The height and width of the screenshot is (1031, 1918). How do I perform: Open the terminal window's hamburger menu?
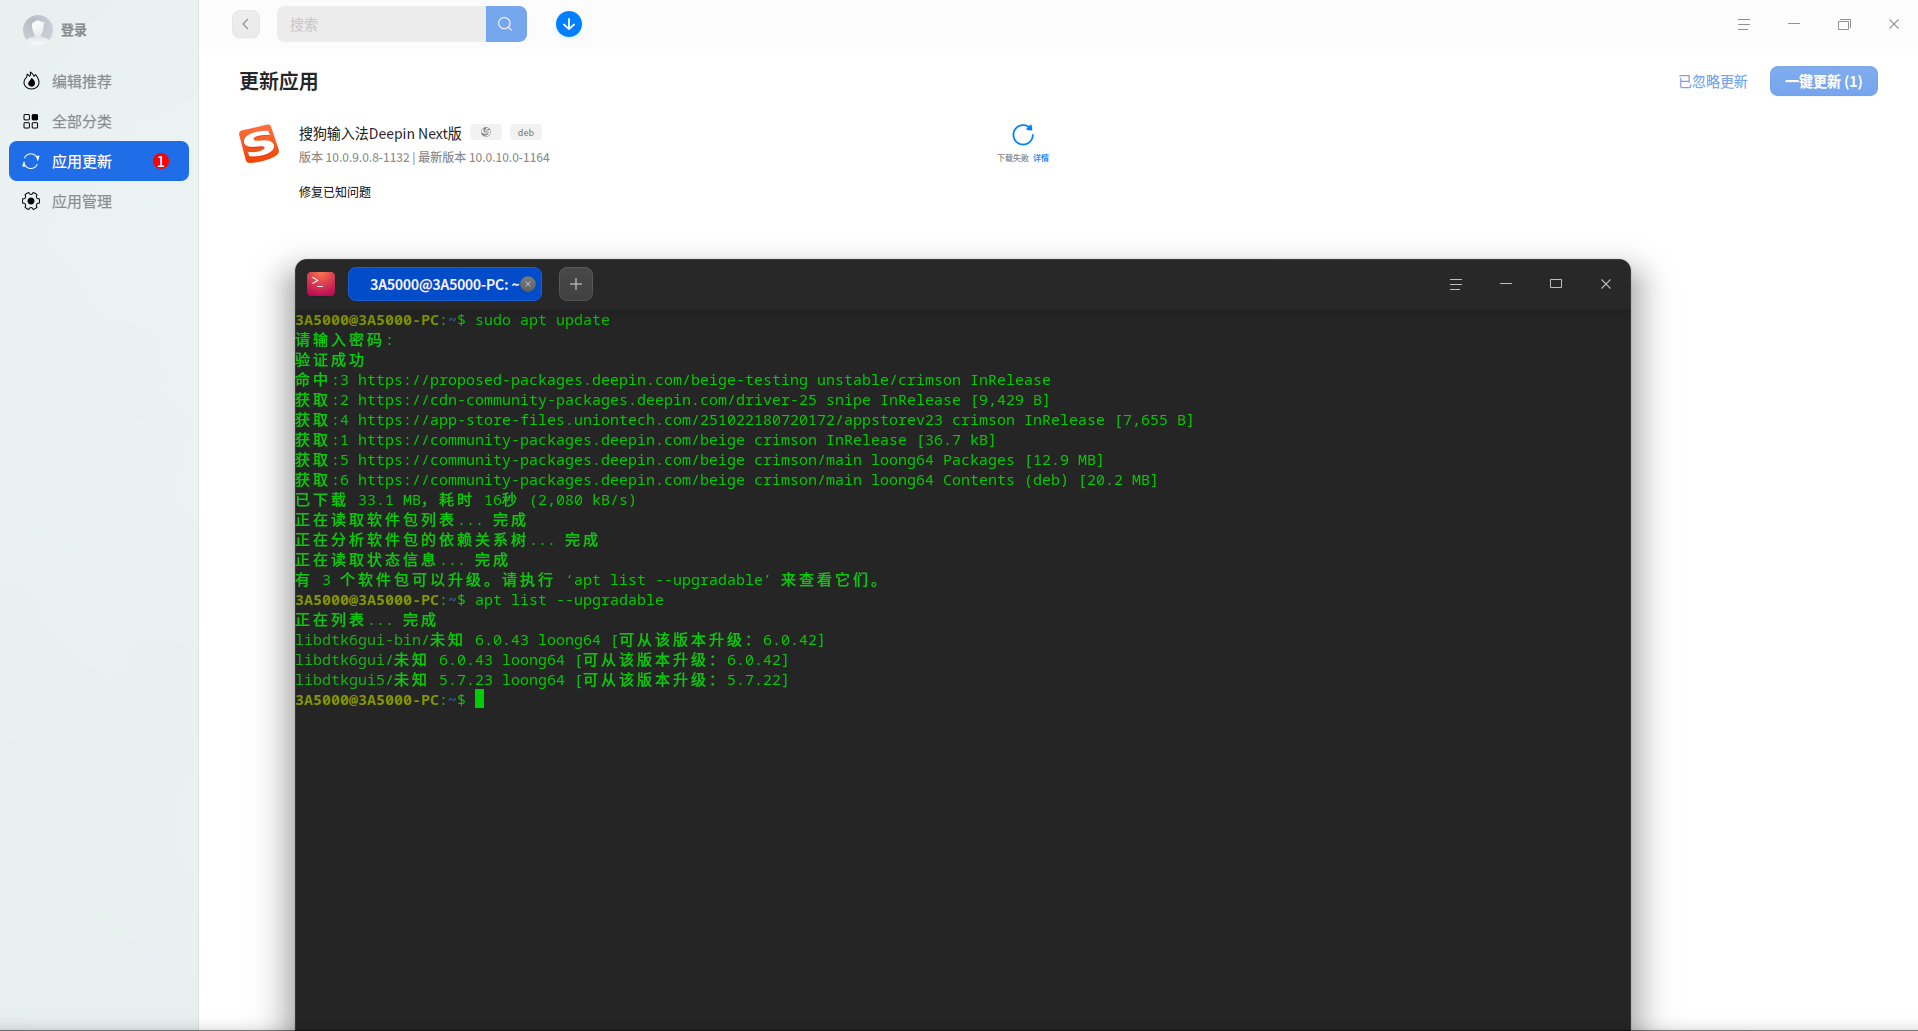(1456, 284)
